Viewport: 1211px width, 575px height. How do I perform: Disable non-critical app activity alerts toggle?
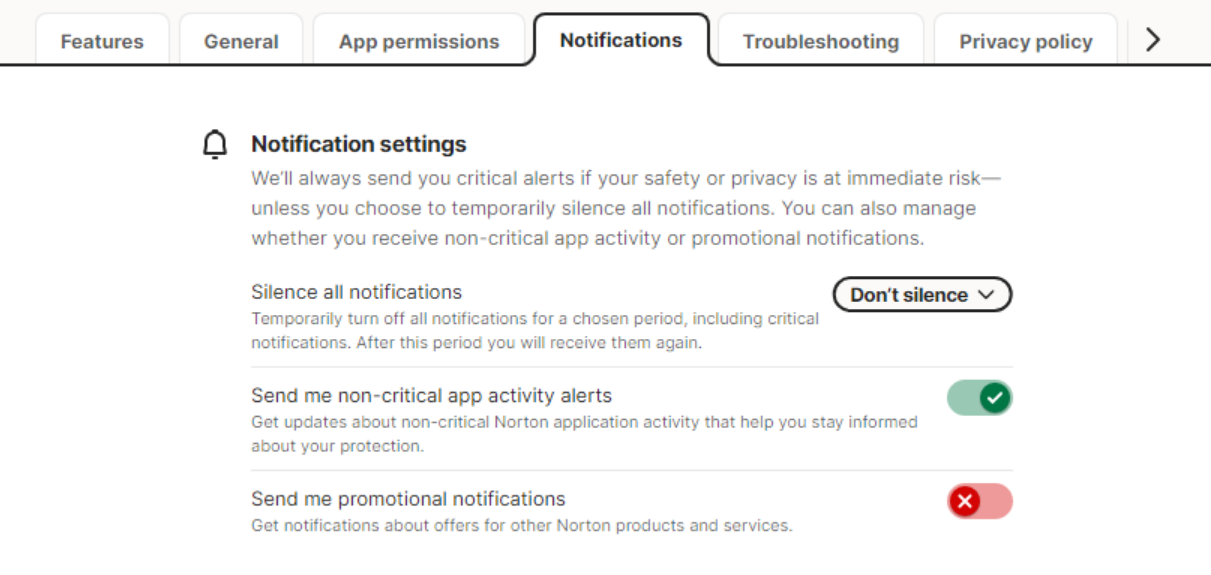tap(979, 398)
